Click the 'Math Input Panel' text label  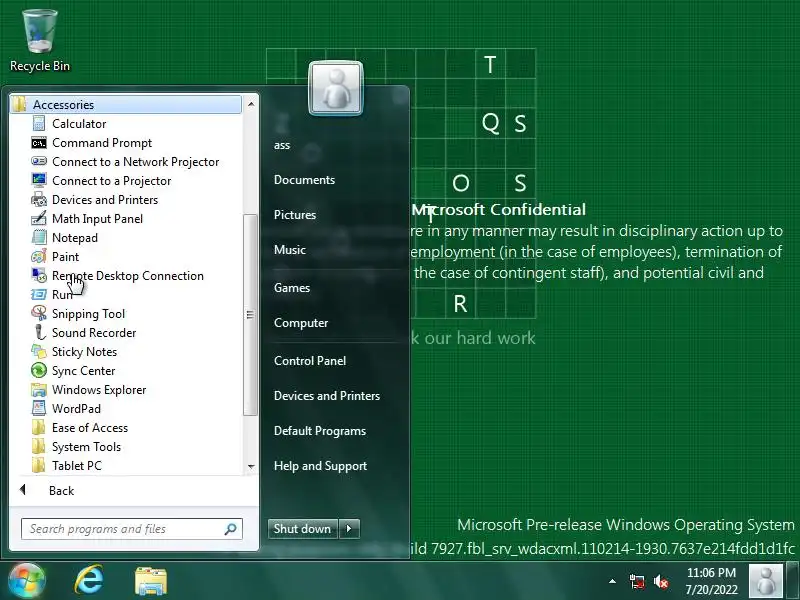[97, 219]
